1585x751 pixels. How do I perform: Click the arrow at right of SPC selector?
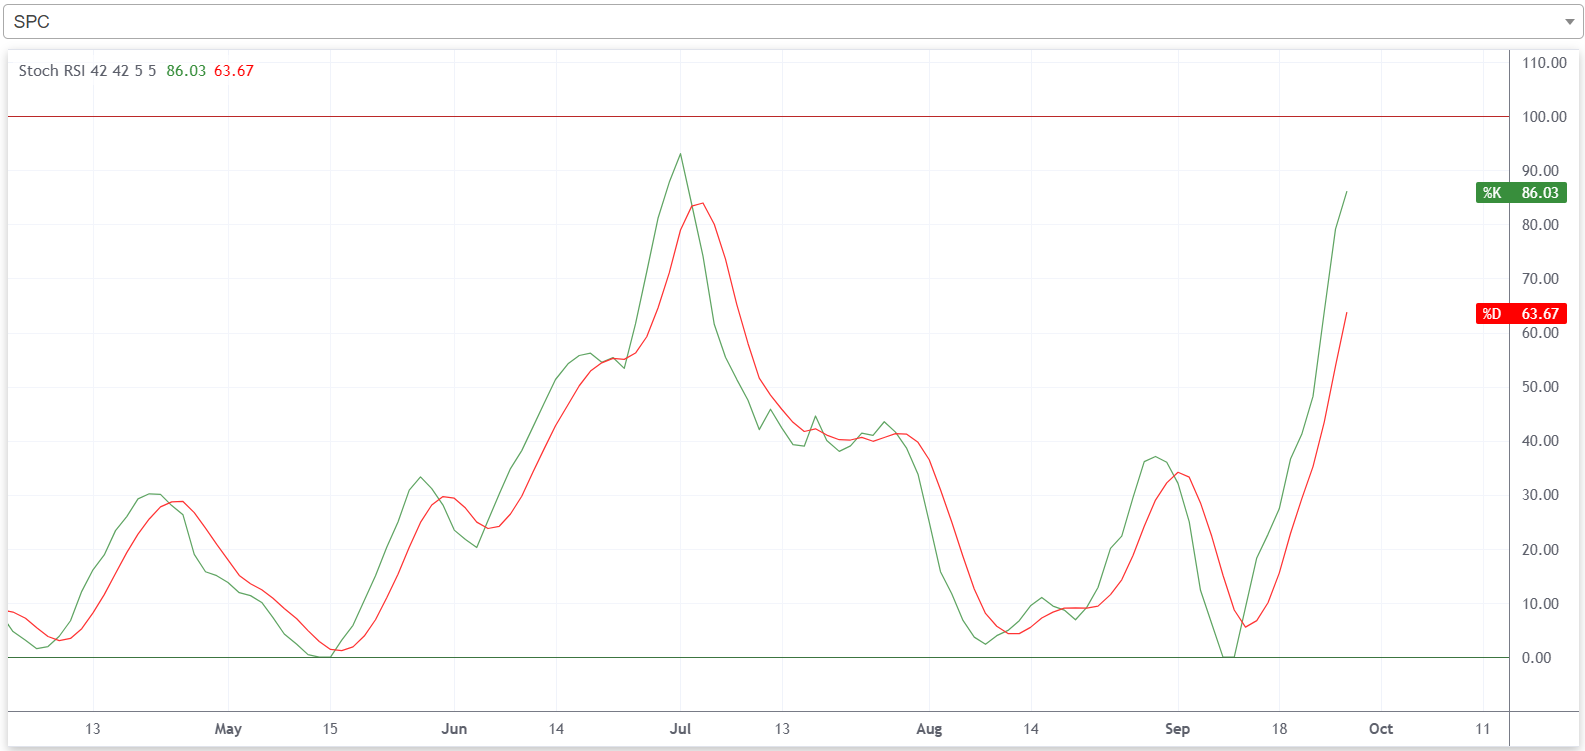pos(1569,22)
